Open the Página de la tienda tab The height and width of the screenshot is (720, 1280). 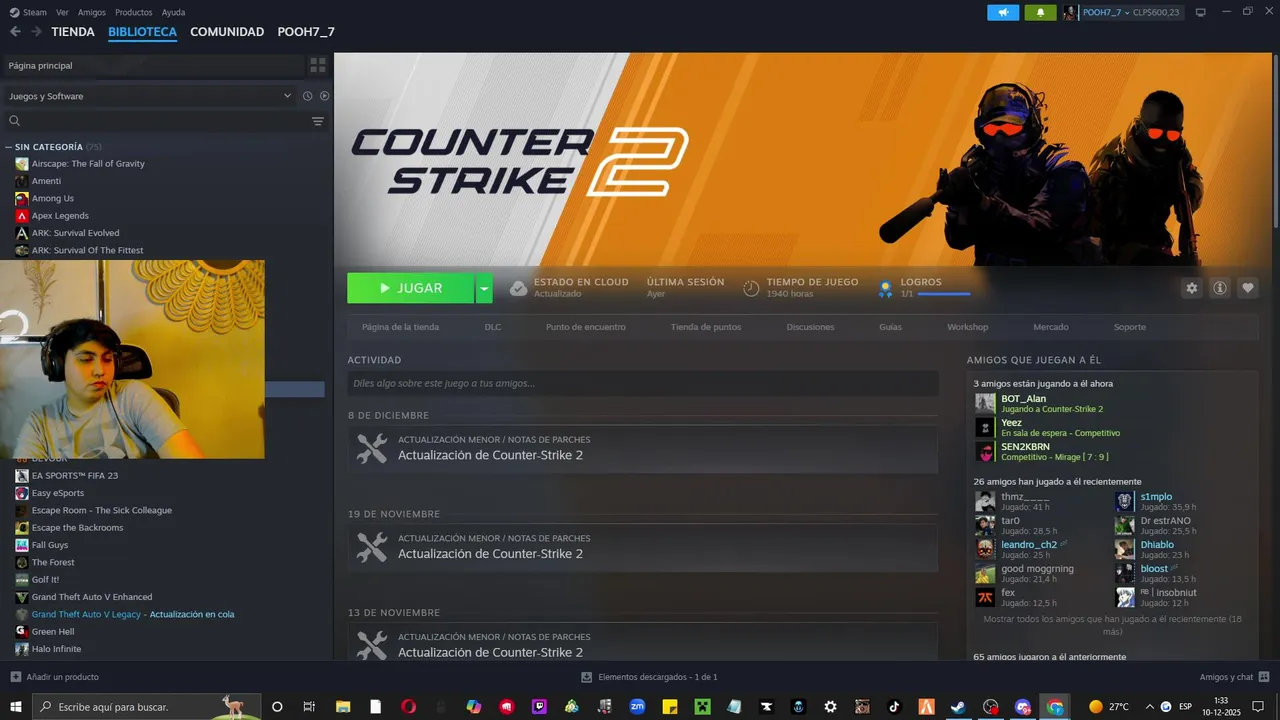[x=400, y=327]
